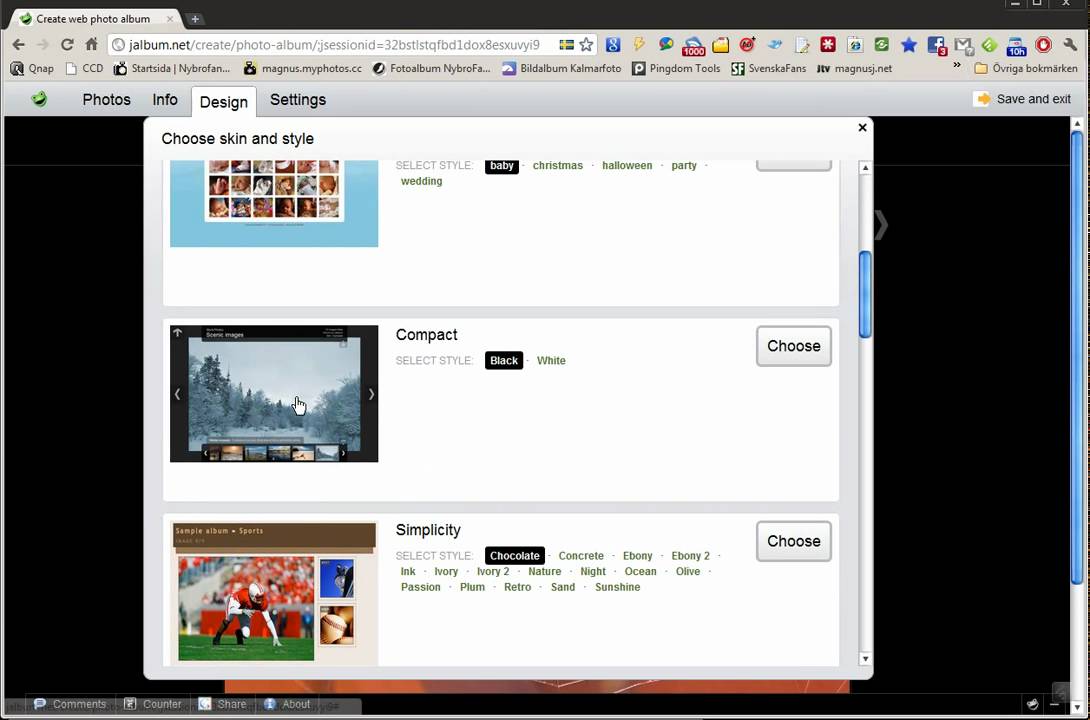Close the Choose skin dialog

coord(862,127)
